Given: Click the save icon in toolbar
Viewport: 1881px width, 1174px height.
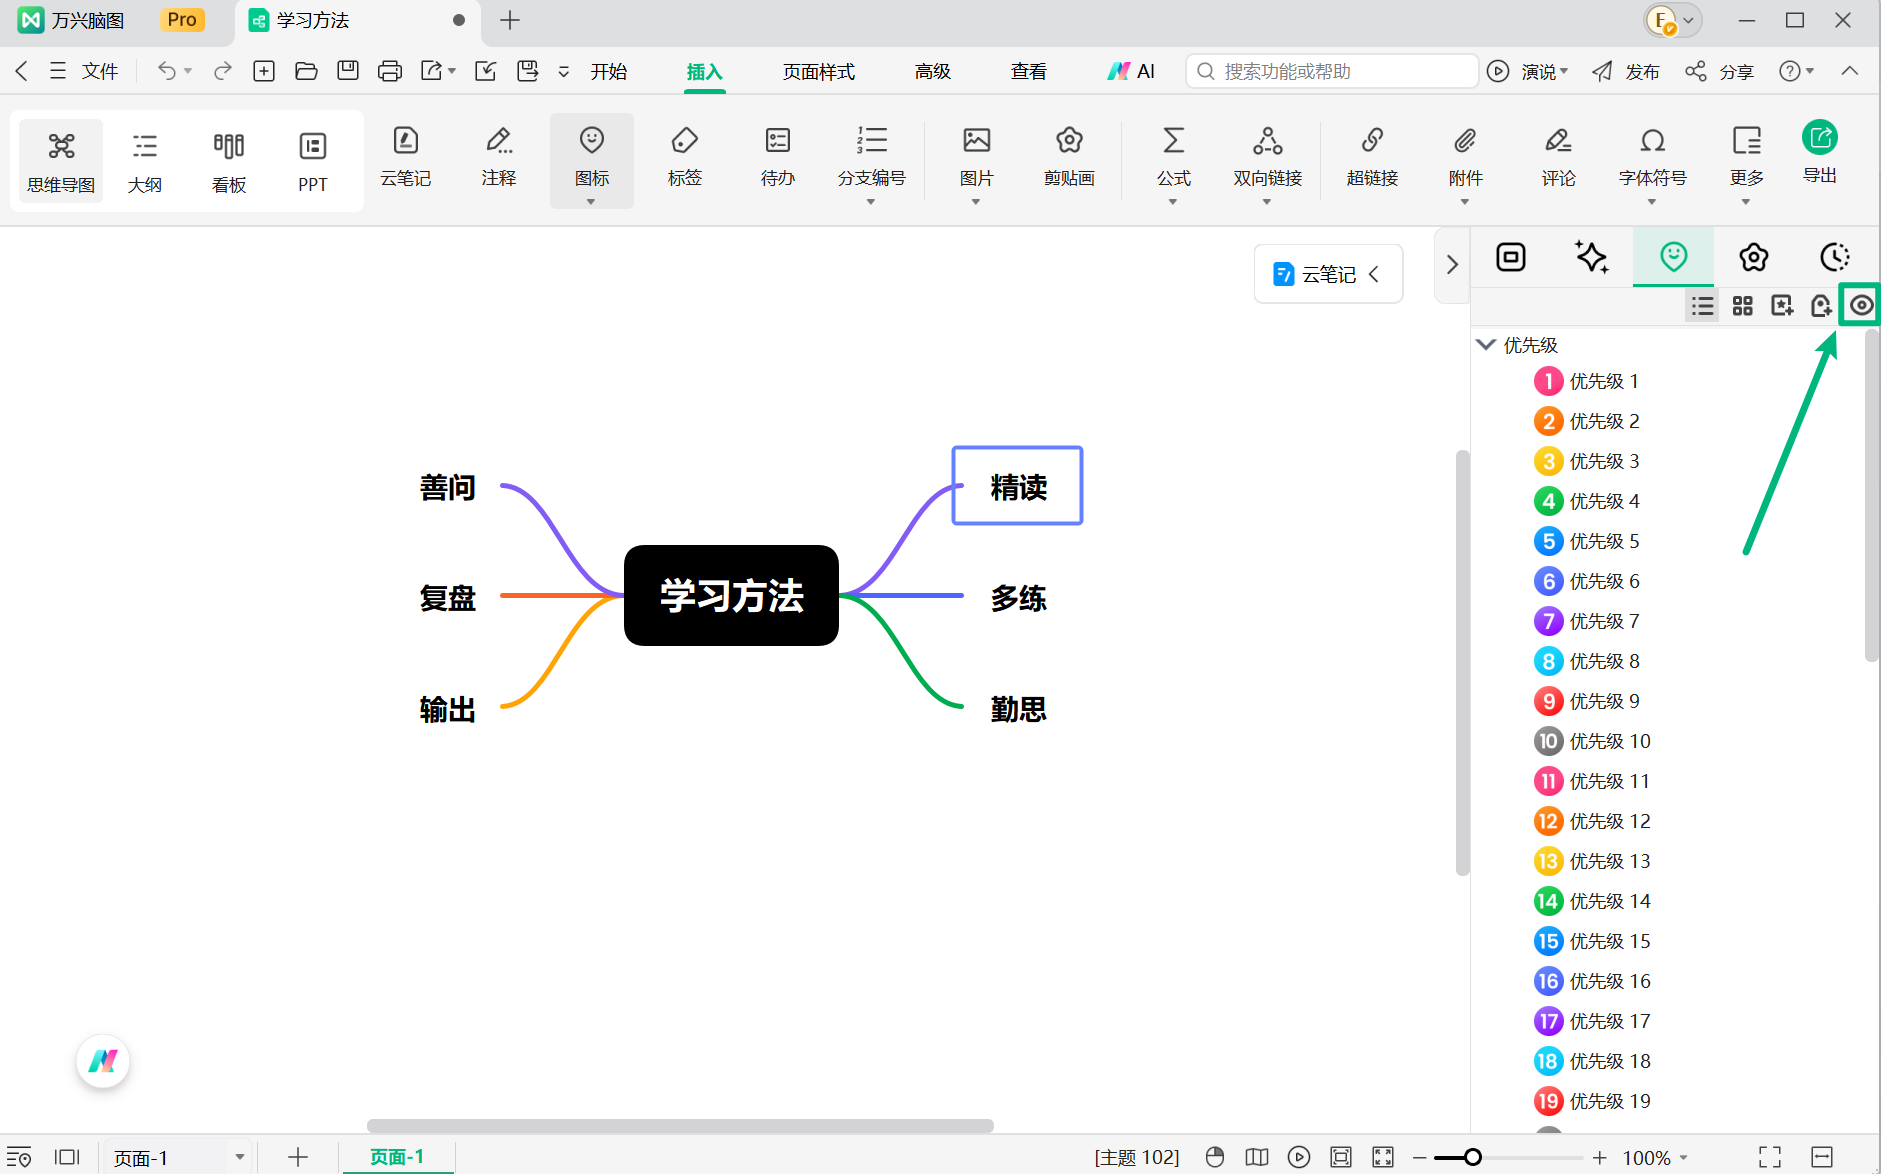Looking at the screenshot, I should (x=348, y=71).
